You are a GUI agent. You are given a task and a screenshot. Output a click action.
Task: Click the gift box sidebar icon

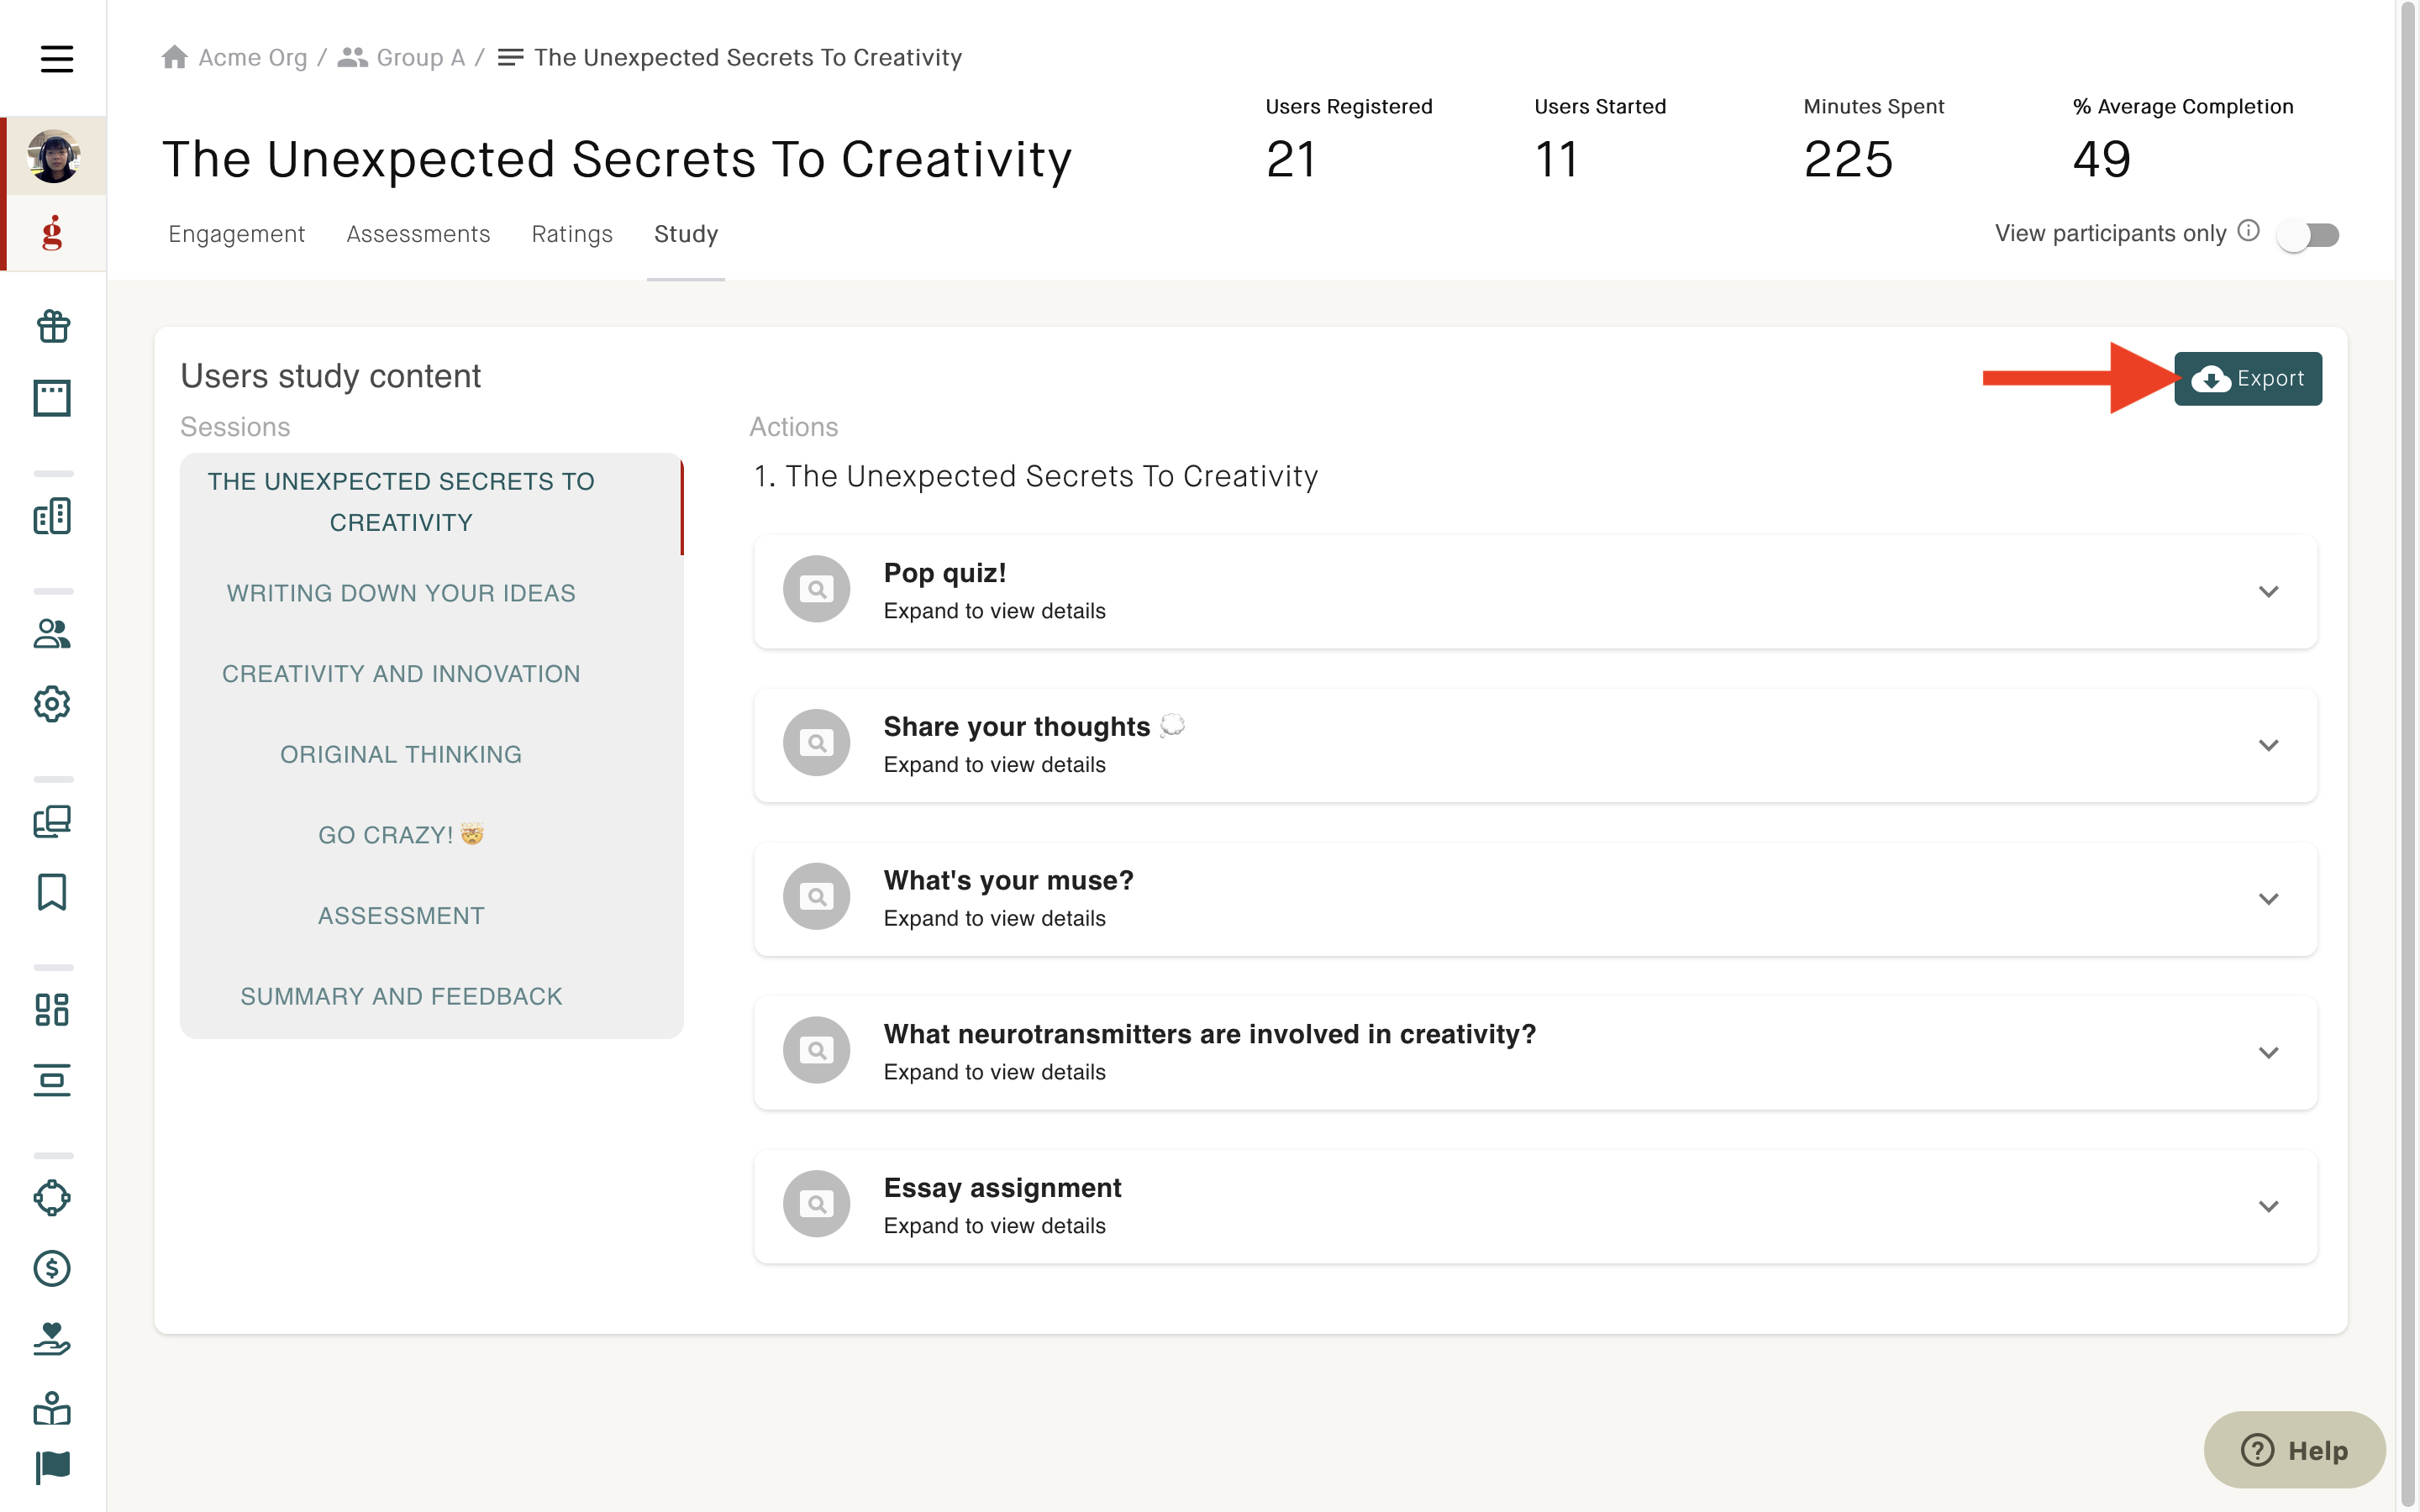pyautogui.click(x=53, y=326)
